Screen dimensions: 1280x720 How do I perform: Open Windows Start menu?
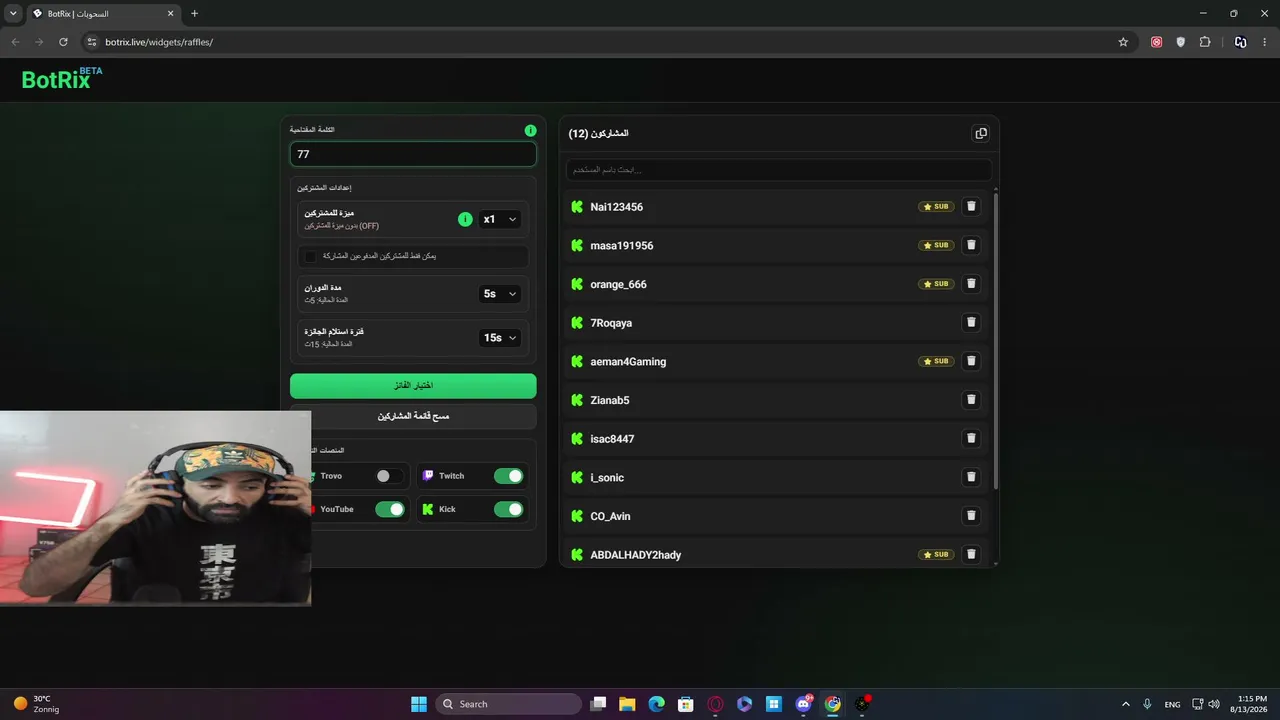click(x=419, y=704)
